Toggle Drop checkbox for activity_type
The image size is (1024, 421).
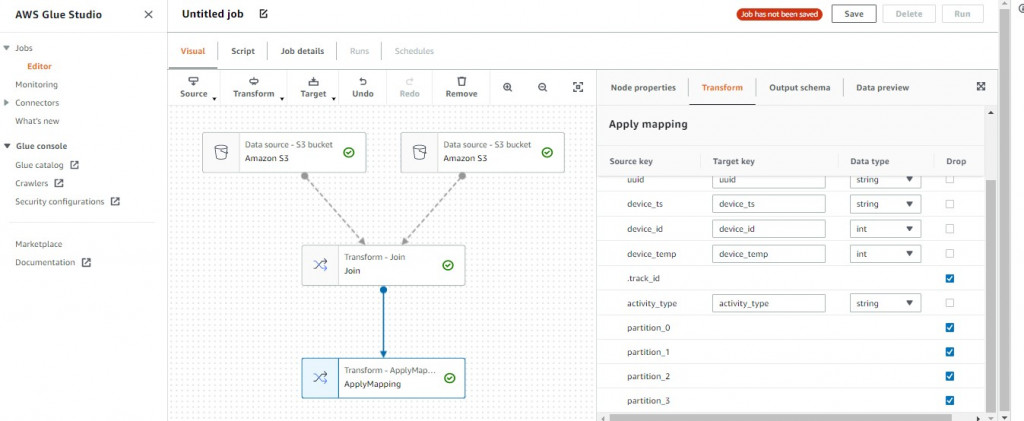(950, 303)
